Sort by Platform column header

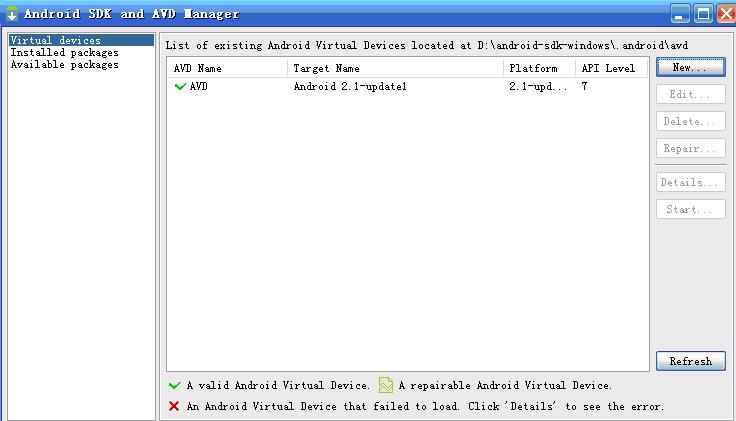pyautogui.click(x=539, y=69)
